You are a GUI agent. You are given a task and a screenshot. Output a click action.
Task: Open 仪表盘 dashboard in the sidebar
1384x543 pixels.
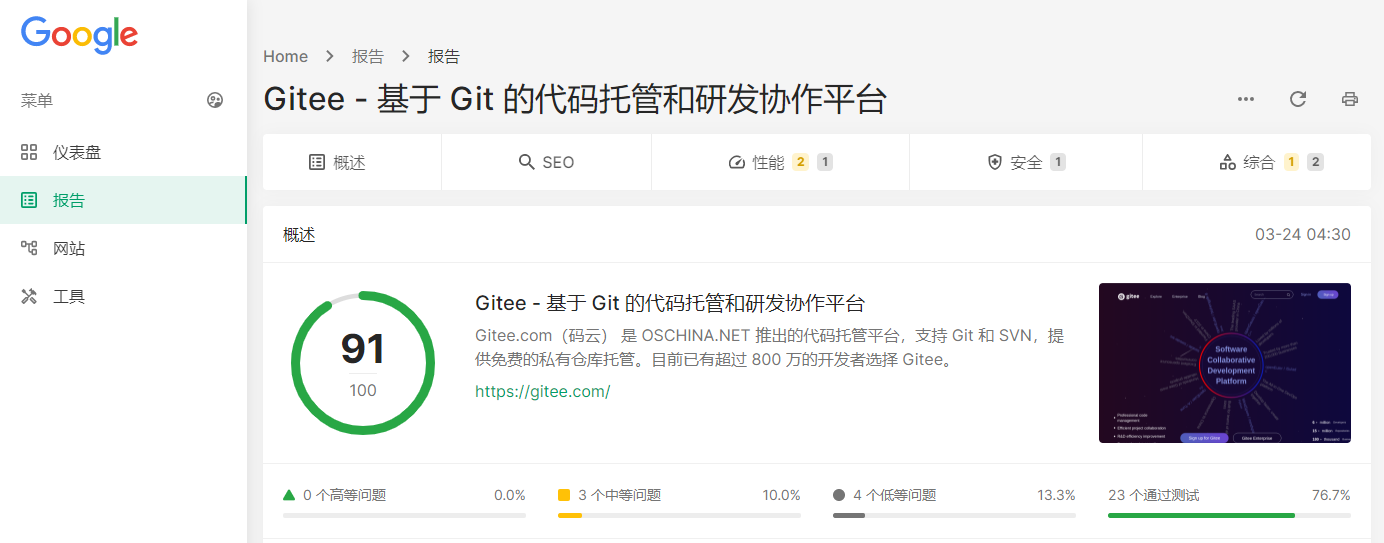click(x=123, y=152)
